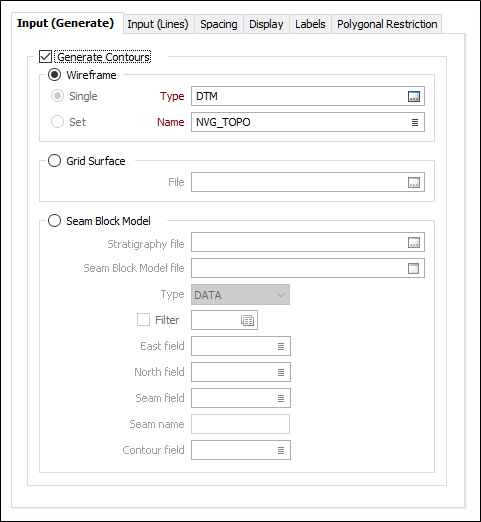Viewport: 481px width, 522px height.
Task: Expand the DATA type dropdown
Action: (x=240, y=295)
